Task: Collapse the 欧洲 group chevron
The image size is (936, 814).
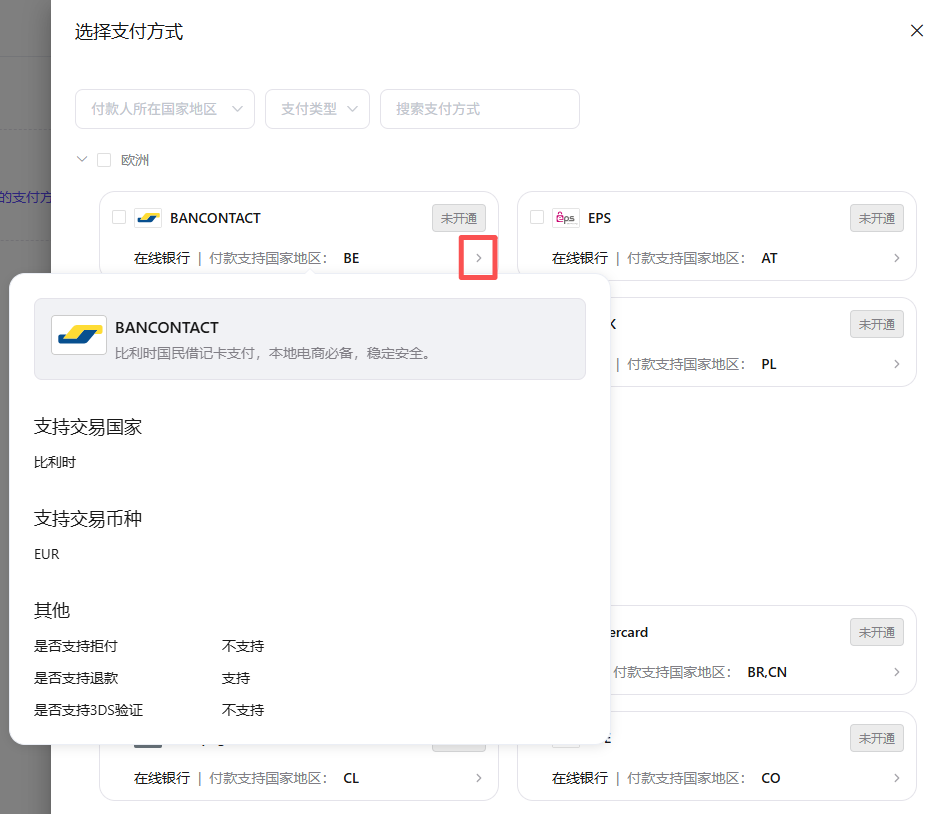Action: tap(82, 159)
